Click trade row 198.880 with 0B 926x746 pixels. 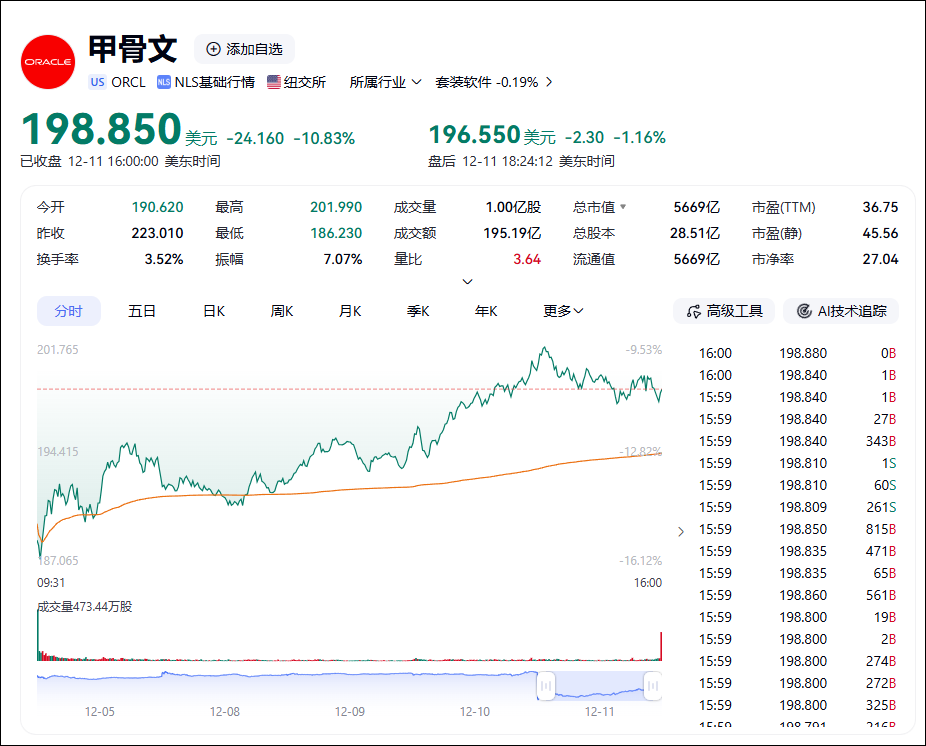pyautogui.click(x=797, y=353)
